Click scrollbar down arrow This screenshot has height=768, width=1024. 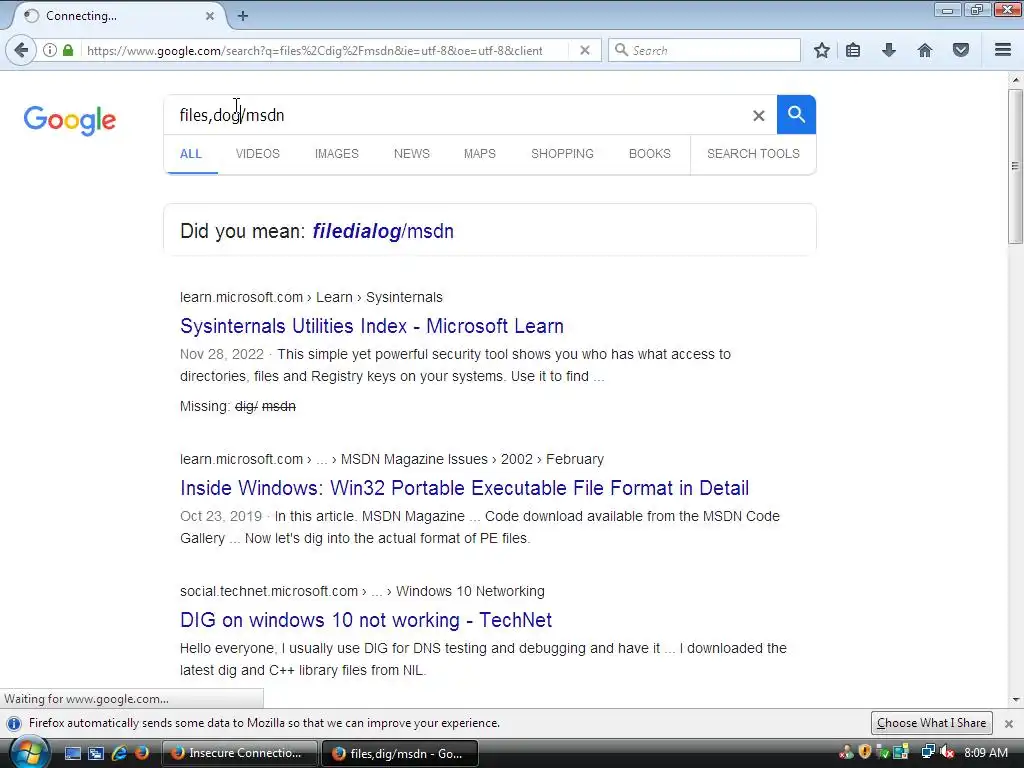pyautogui.click(x=1015, y=700)
